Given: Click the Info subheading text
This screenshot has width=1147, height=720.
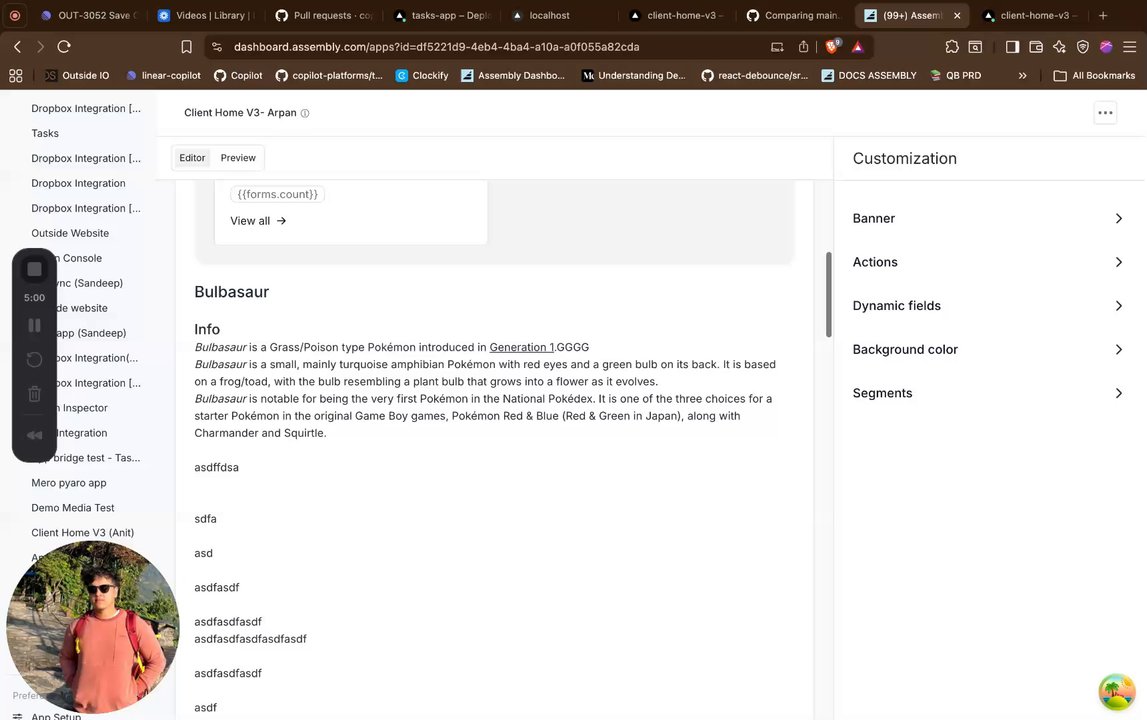Looking at the screenshot, I should pos(207,329).
